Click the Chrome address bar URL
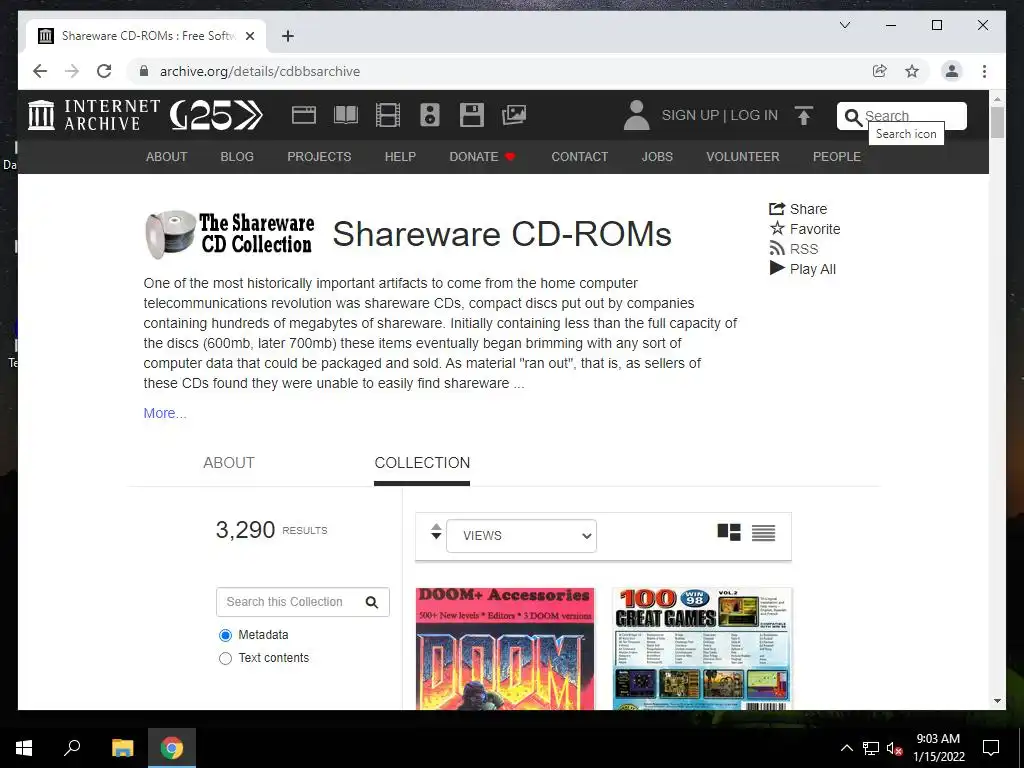Screen dimensions: 1024x768 click(x=260, y=71)
